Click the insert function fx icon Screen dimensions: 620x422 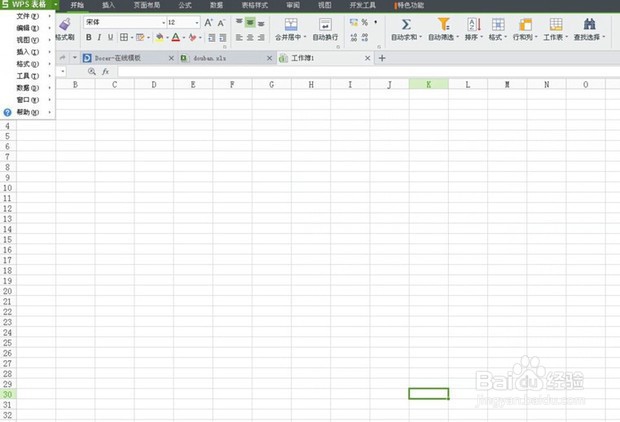(x=105, y=72)
